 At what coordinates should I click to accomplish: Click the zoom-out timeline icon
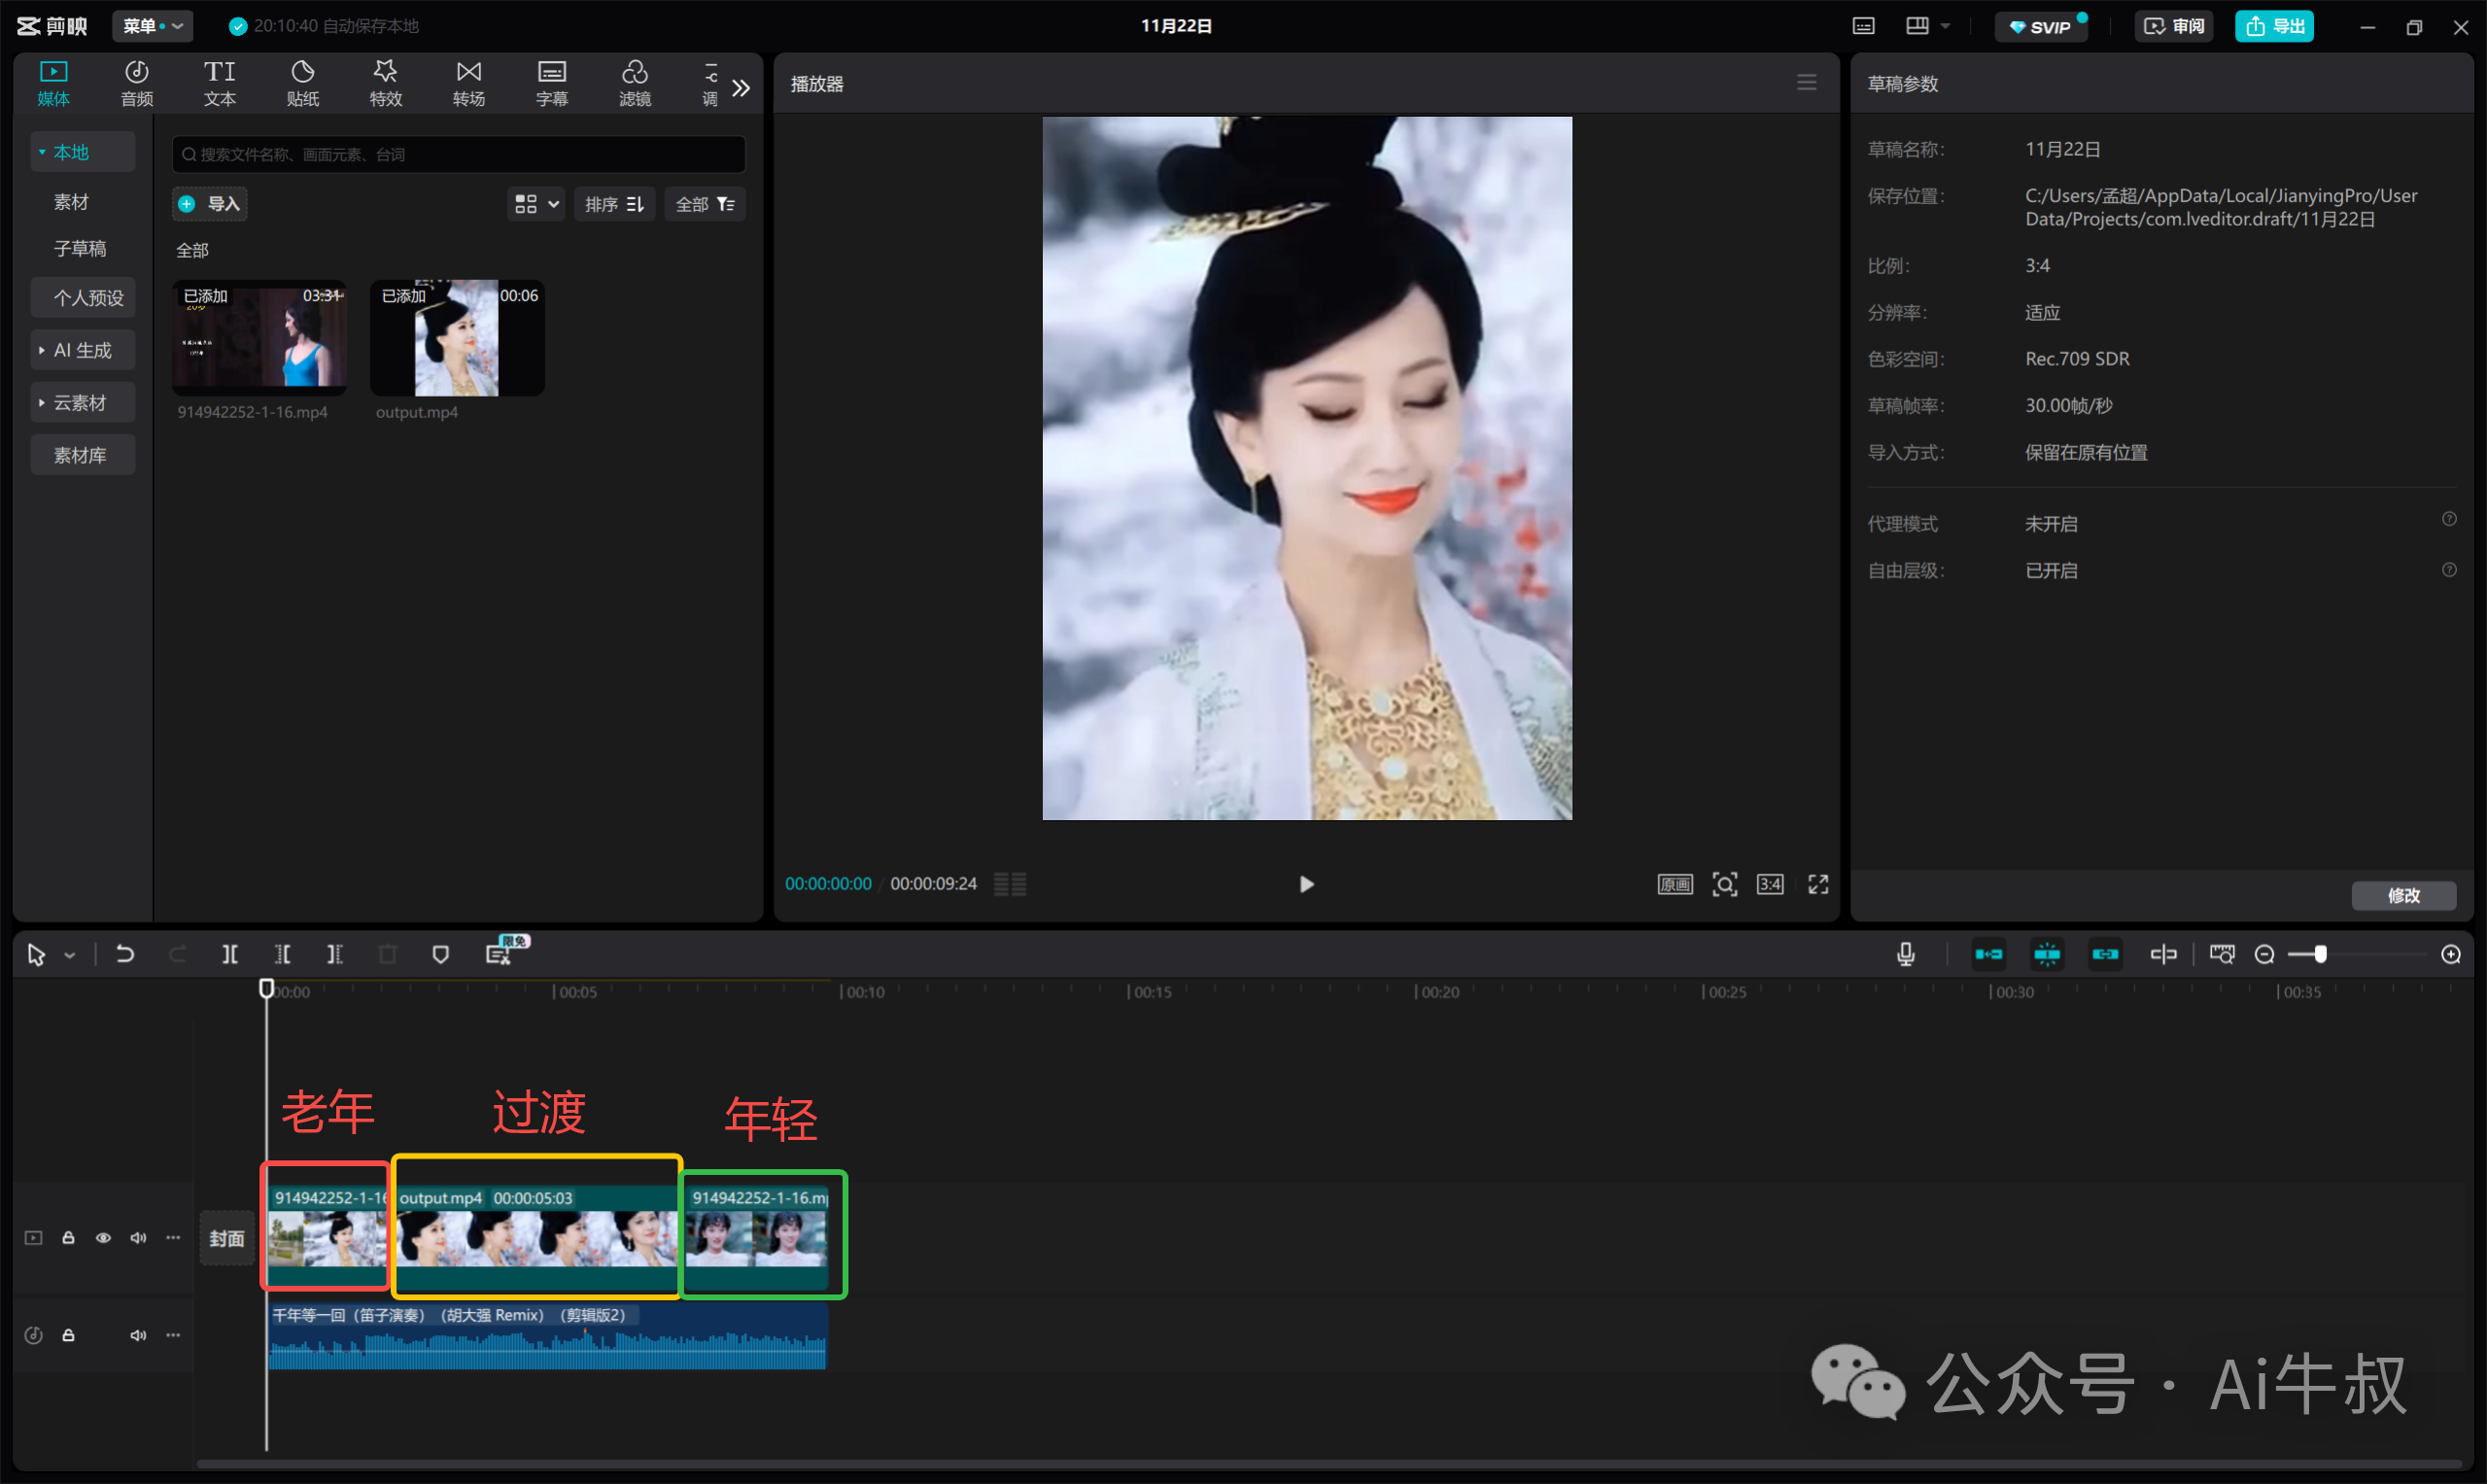[x=2264, y=954]
